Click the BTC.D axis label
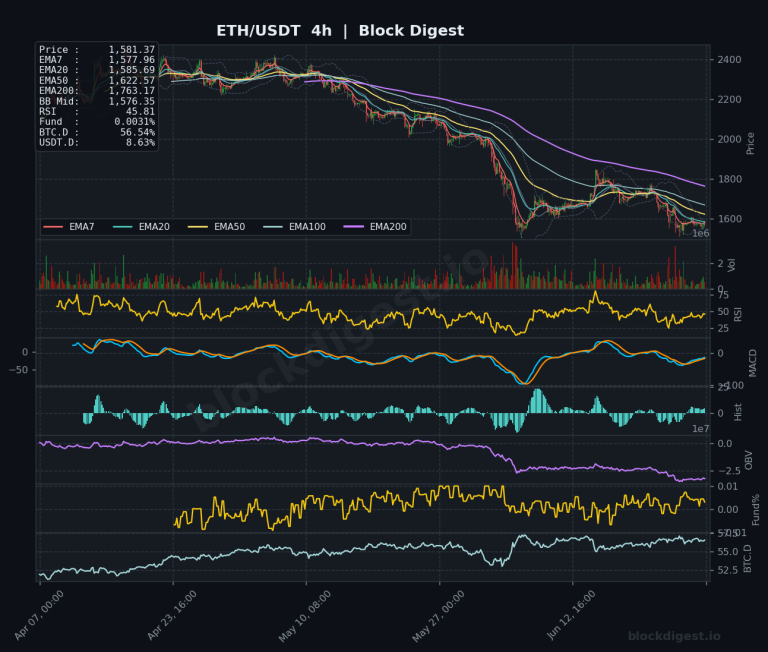This screenshot has height=652, width=768. pyautogui.click(x=747, y=558)
